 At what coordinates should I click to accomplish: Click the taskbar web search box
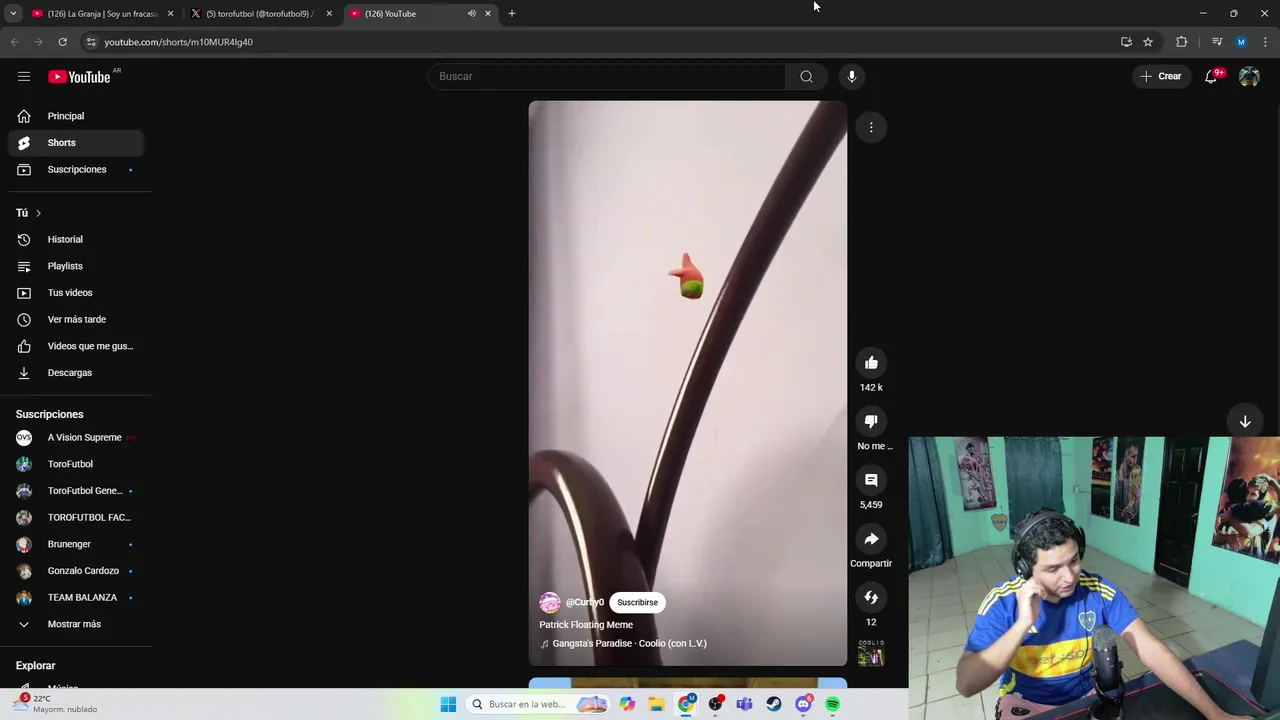point(538,704)
